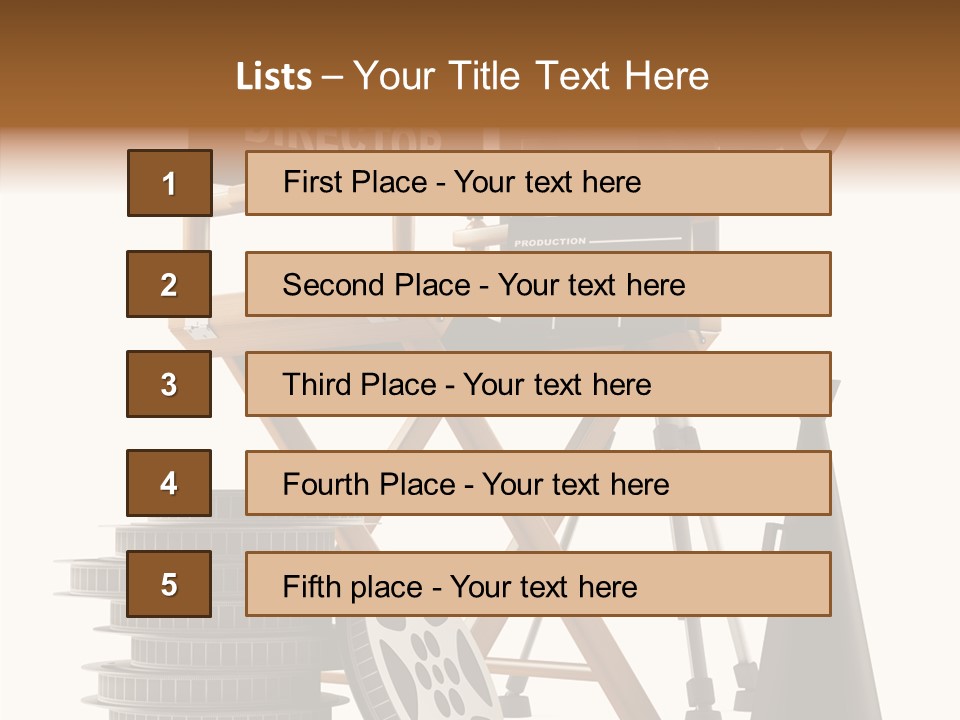Click the number 4 box
The image size is (960, 720).
click(x=169, y=483)
